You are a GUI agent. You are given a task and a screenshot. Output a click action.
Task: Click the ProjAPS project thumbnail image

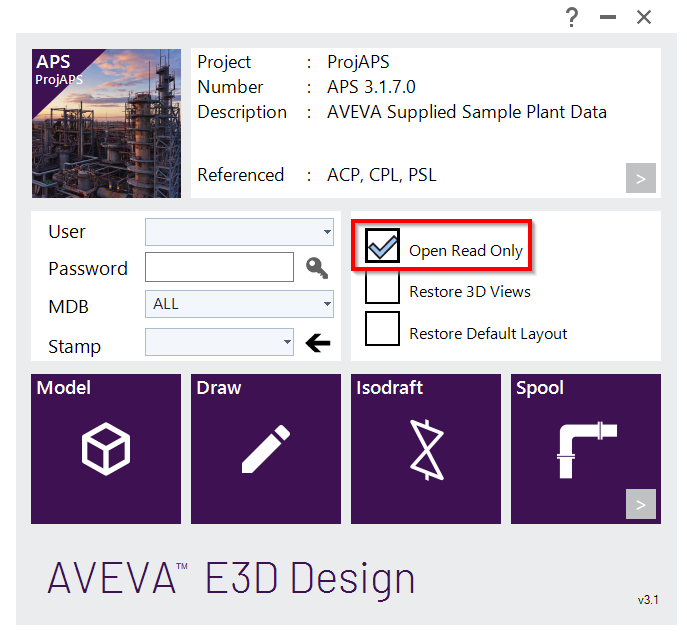(106, 123)
